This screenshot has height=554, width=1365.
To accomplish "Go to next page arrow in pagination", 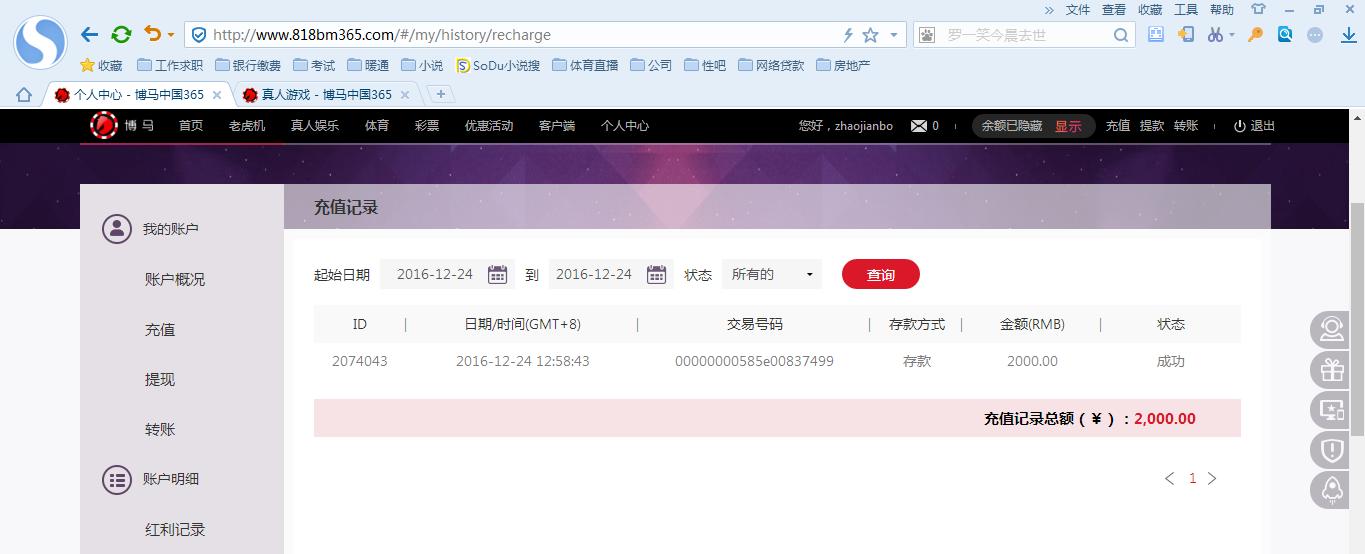I will 1212,479.
